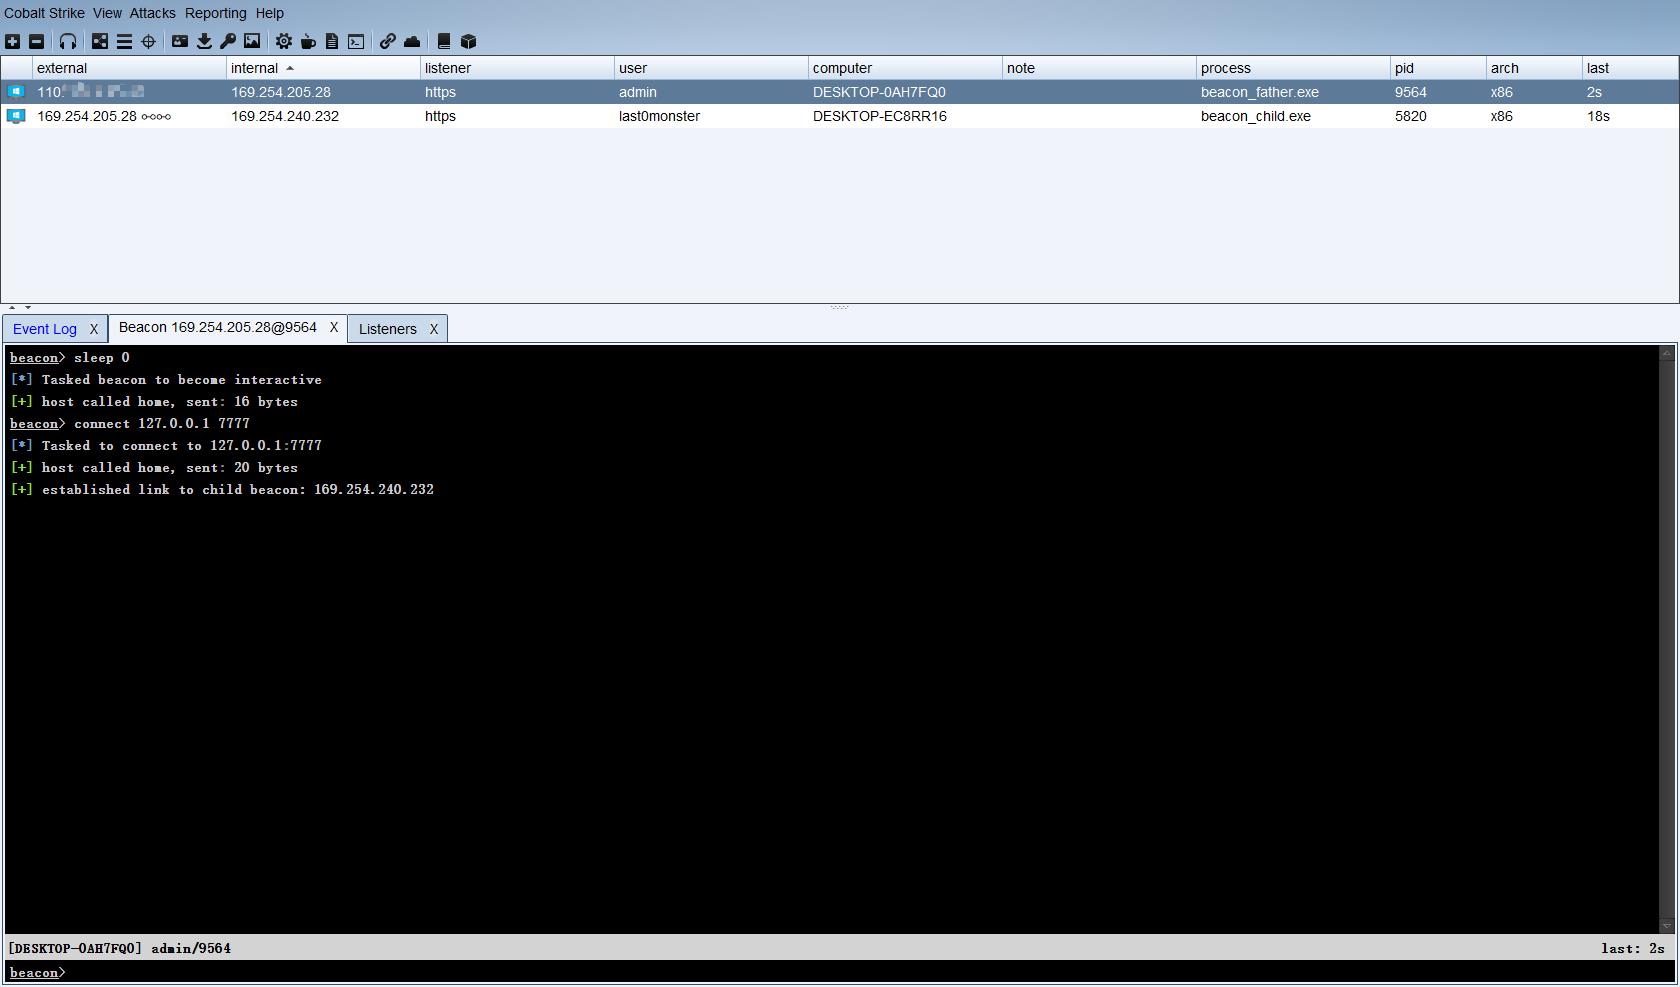This screenshot has height=987, width=1680.
Task: Select the Beacon 169.254.205.28@9564 tab
Action: click(218, 327)
